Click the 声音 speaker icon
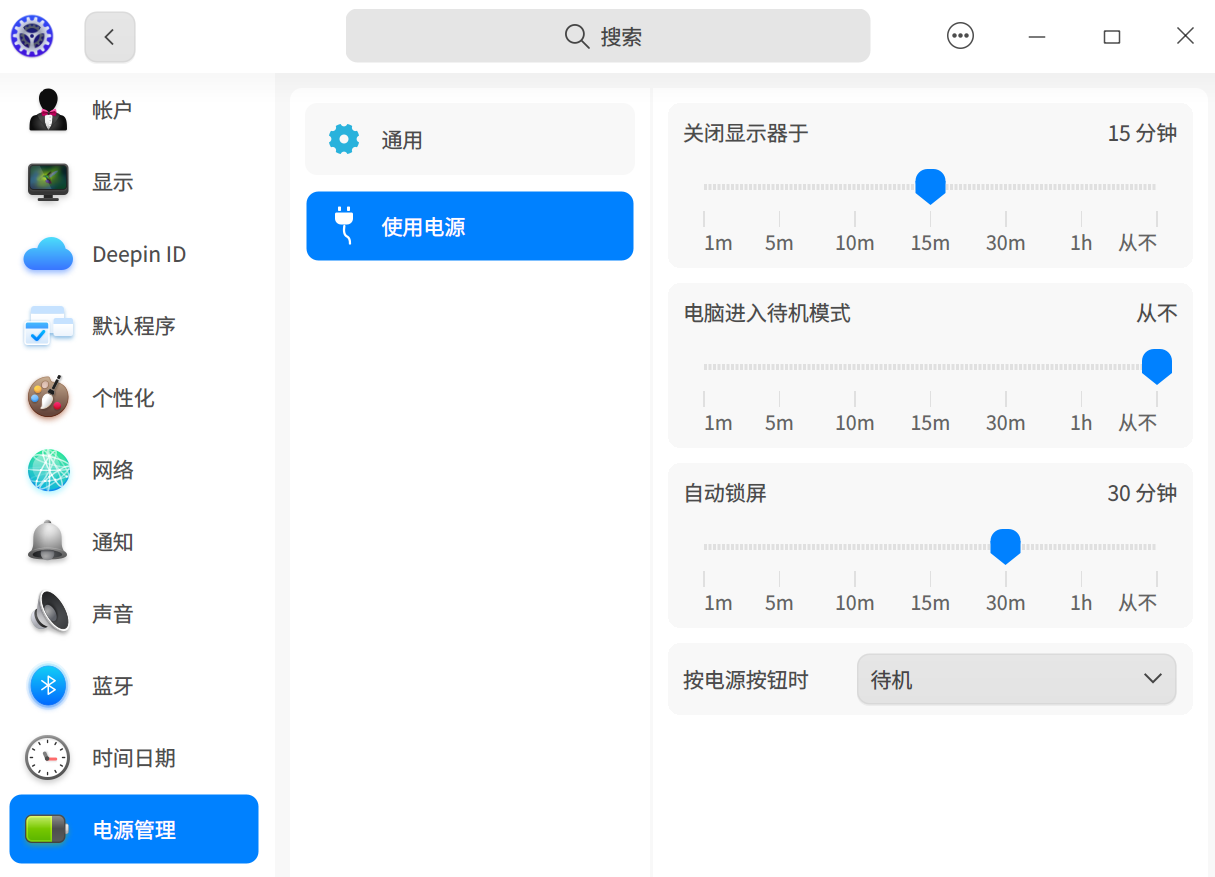Viewport: 1215px width, 877px height. click(x=48, y=614)
